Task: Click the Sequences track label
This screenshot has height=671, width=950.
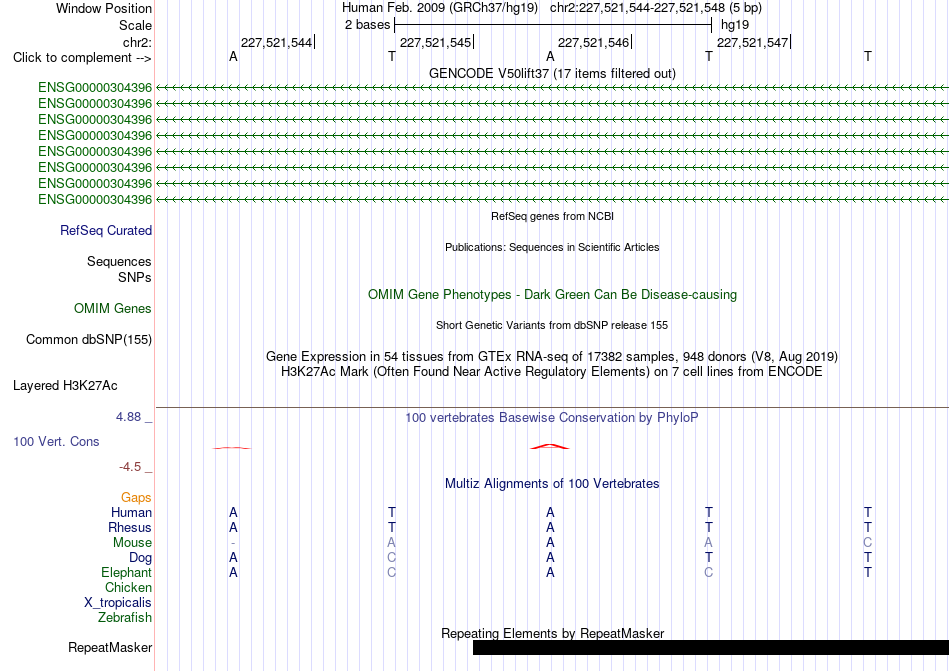Action: coord(119,262)
